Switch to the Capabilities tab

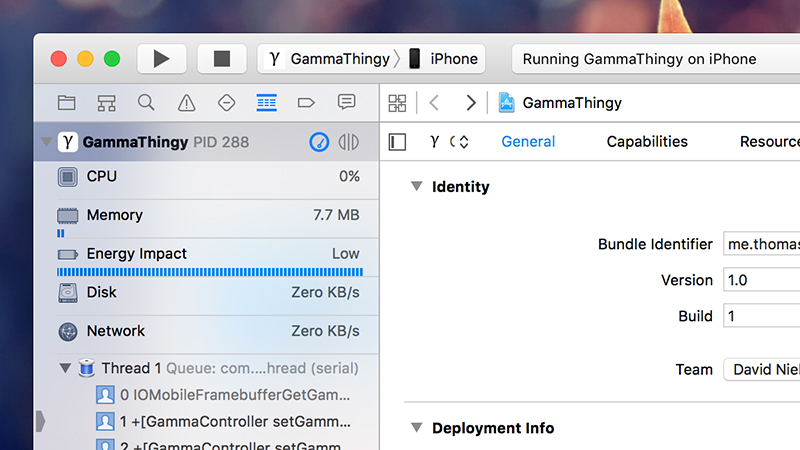[x=647, y=141]
